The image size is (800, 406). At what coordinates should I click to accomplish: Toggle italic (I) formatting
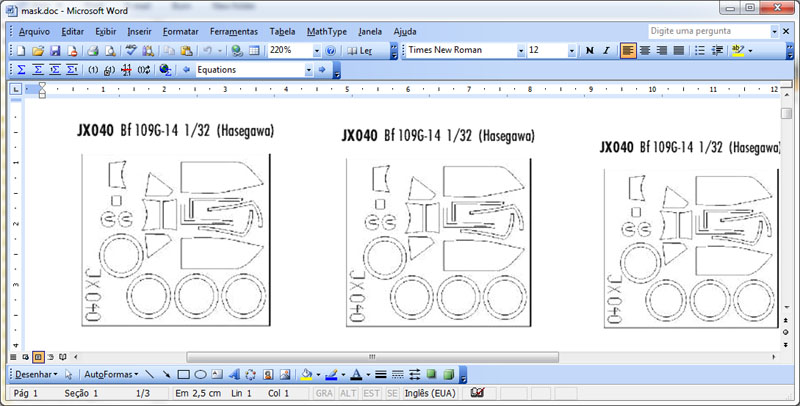coord(607,50)
